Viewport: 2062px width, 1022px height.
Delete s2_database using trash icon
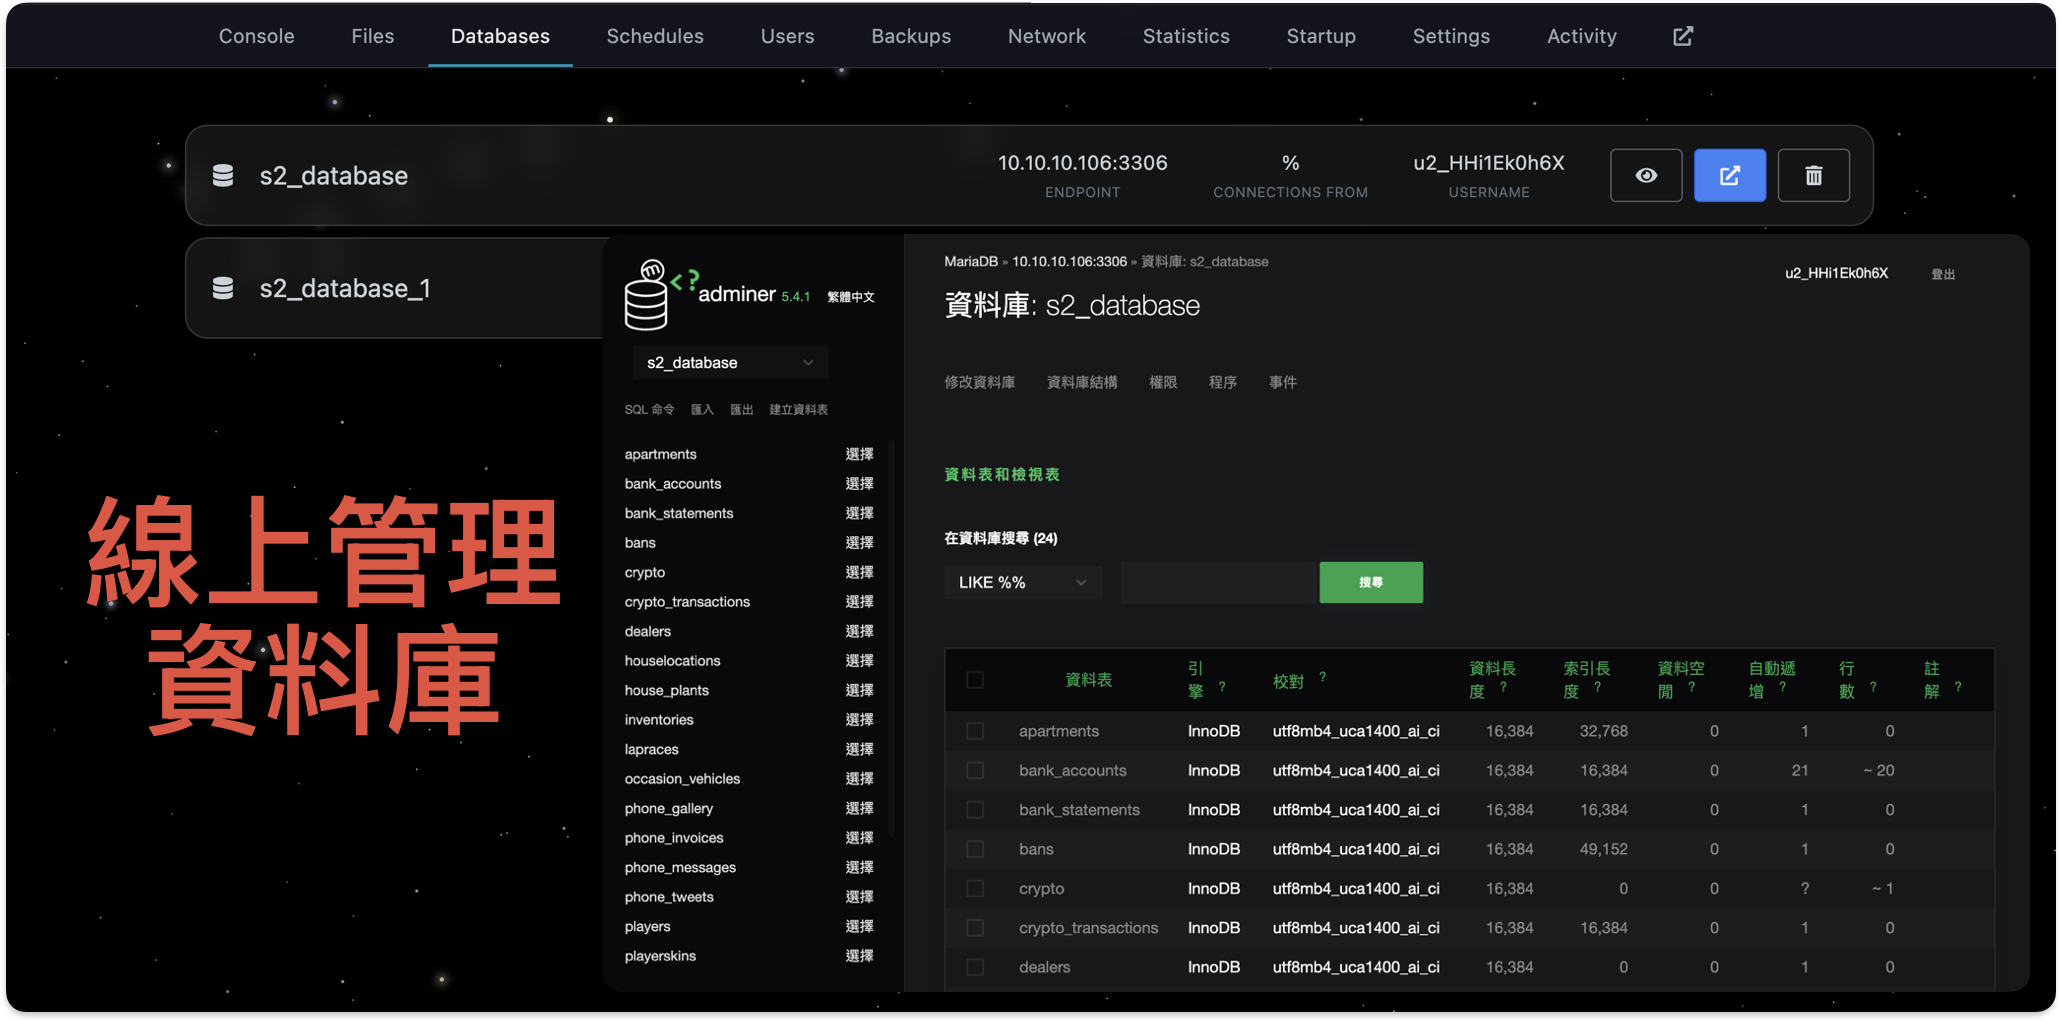click(1813, 176)
